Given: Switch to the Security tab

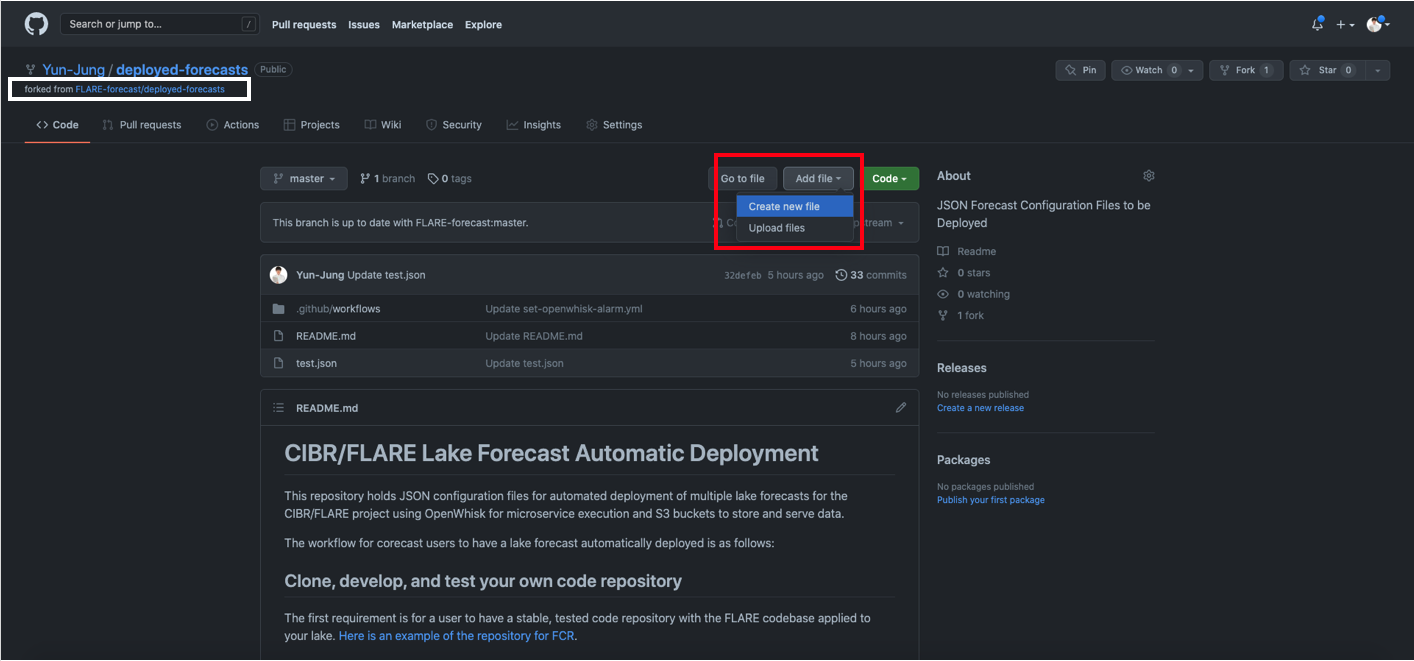Looking at the screenshot, I should click(x=454, y=125).
